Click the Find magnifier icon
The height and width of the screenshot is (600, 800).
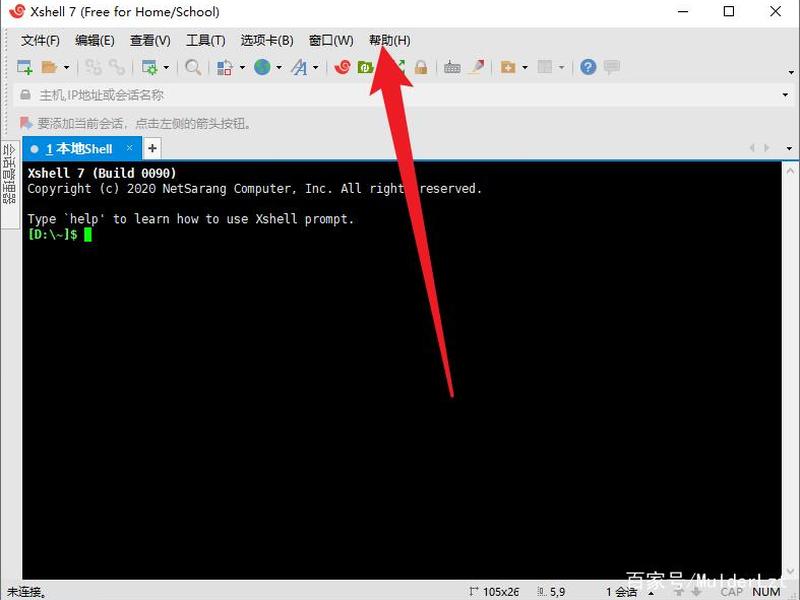coord(193,67)
